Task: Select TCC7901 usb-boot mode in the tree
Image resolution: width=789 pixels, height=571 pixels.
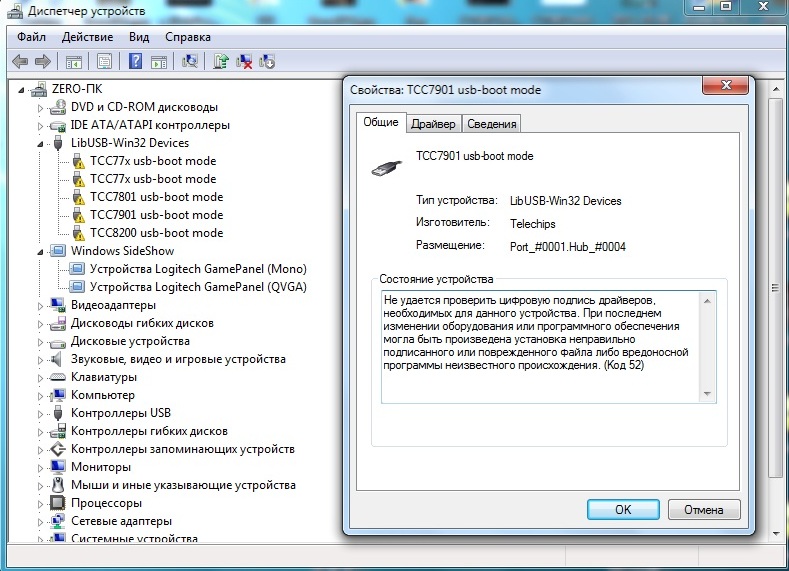Action: coord(156,215)
